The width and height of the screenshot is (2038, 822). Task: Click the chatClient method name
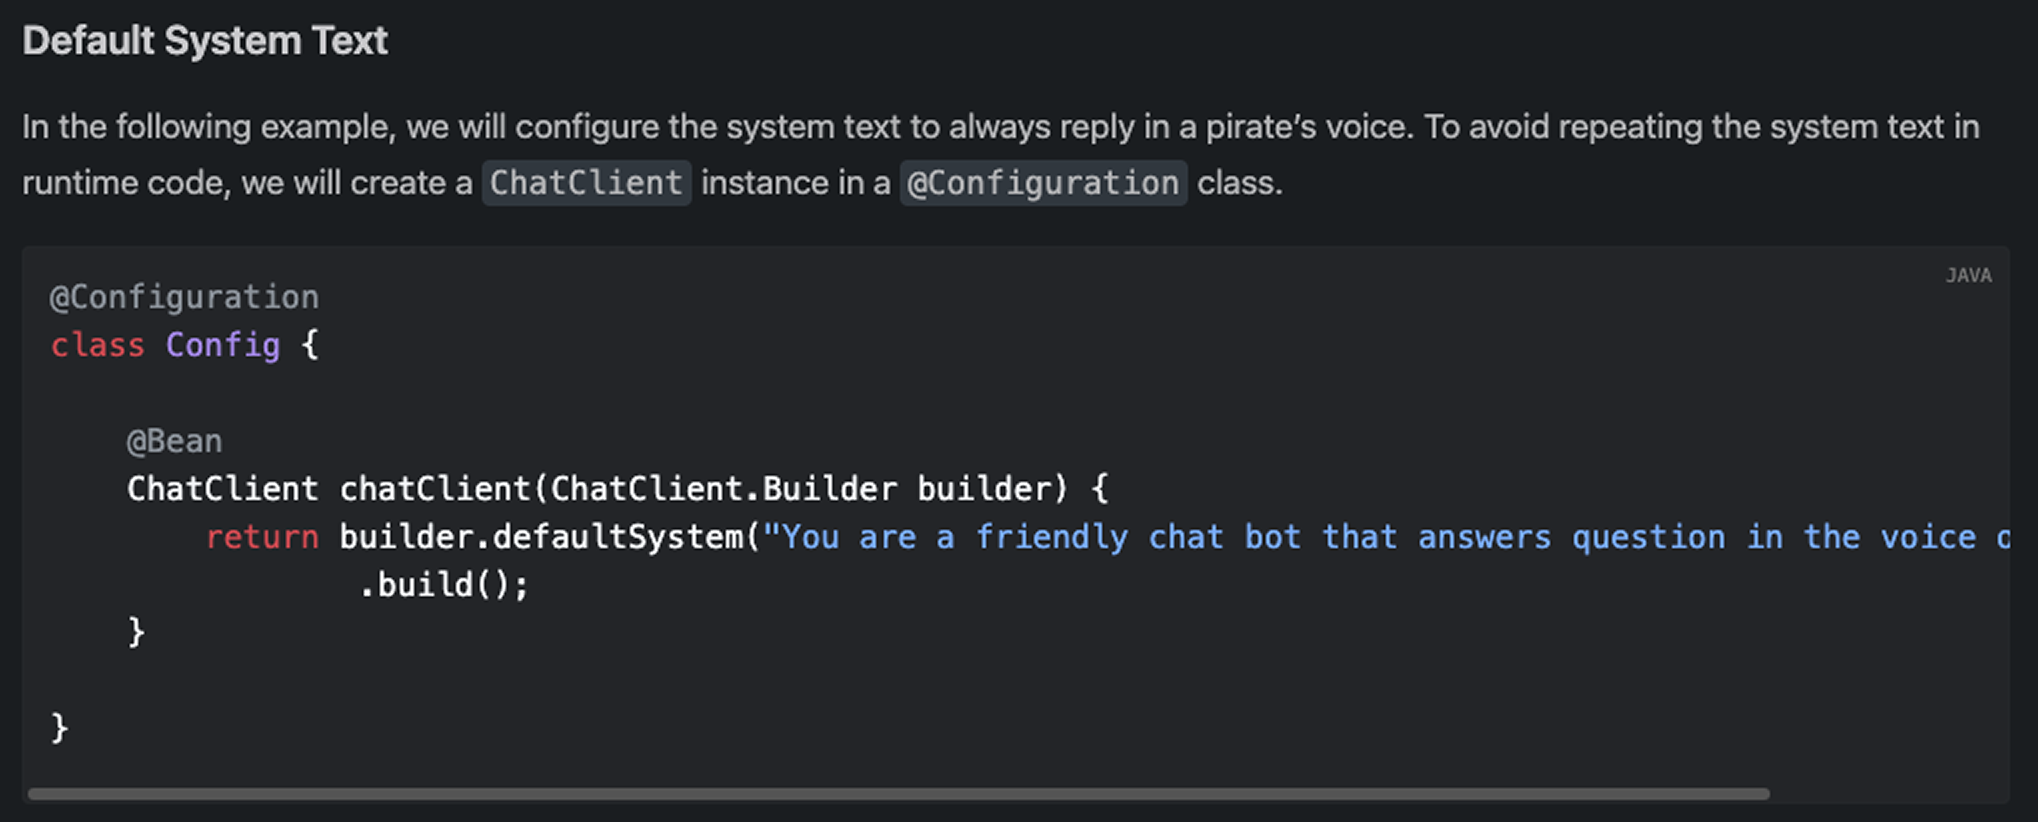(x=435, y=489)
